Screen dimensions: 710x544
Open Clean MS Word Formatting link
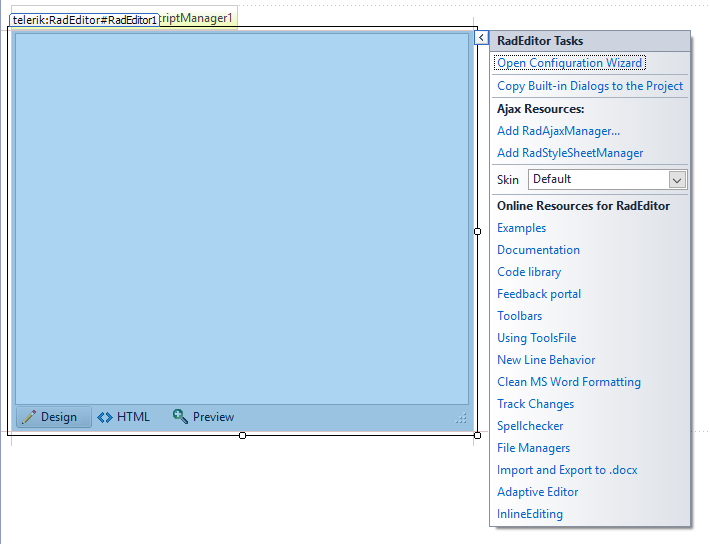pos(569,382)
